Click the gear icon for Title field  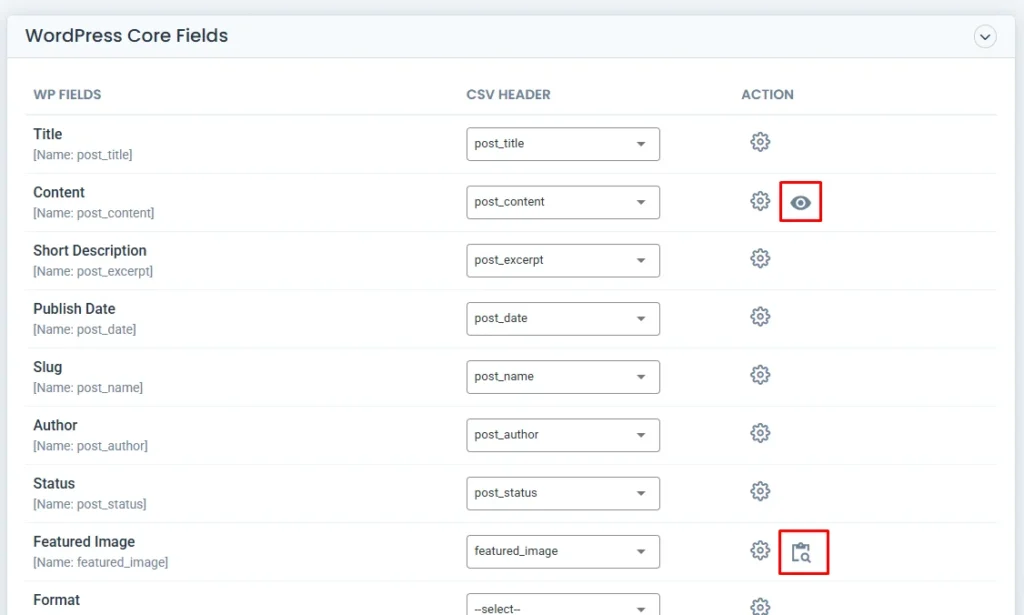click(760, 142)
